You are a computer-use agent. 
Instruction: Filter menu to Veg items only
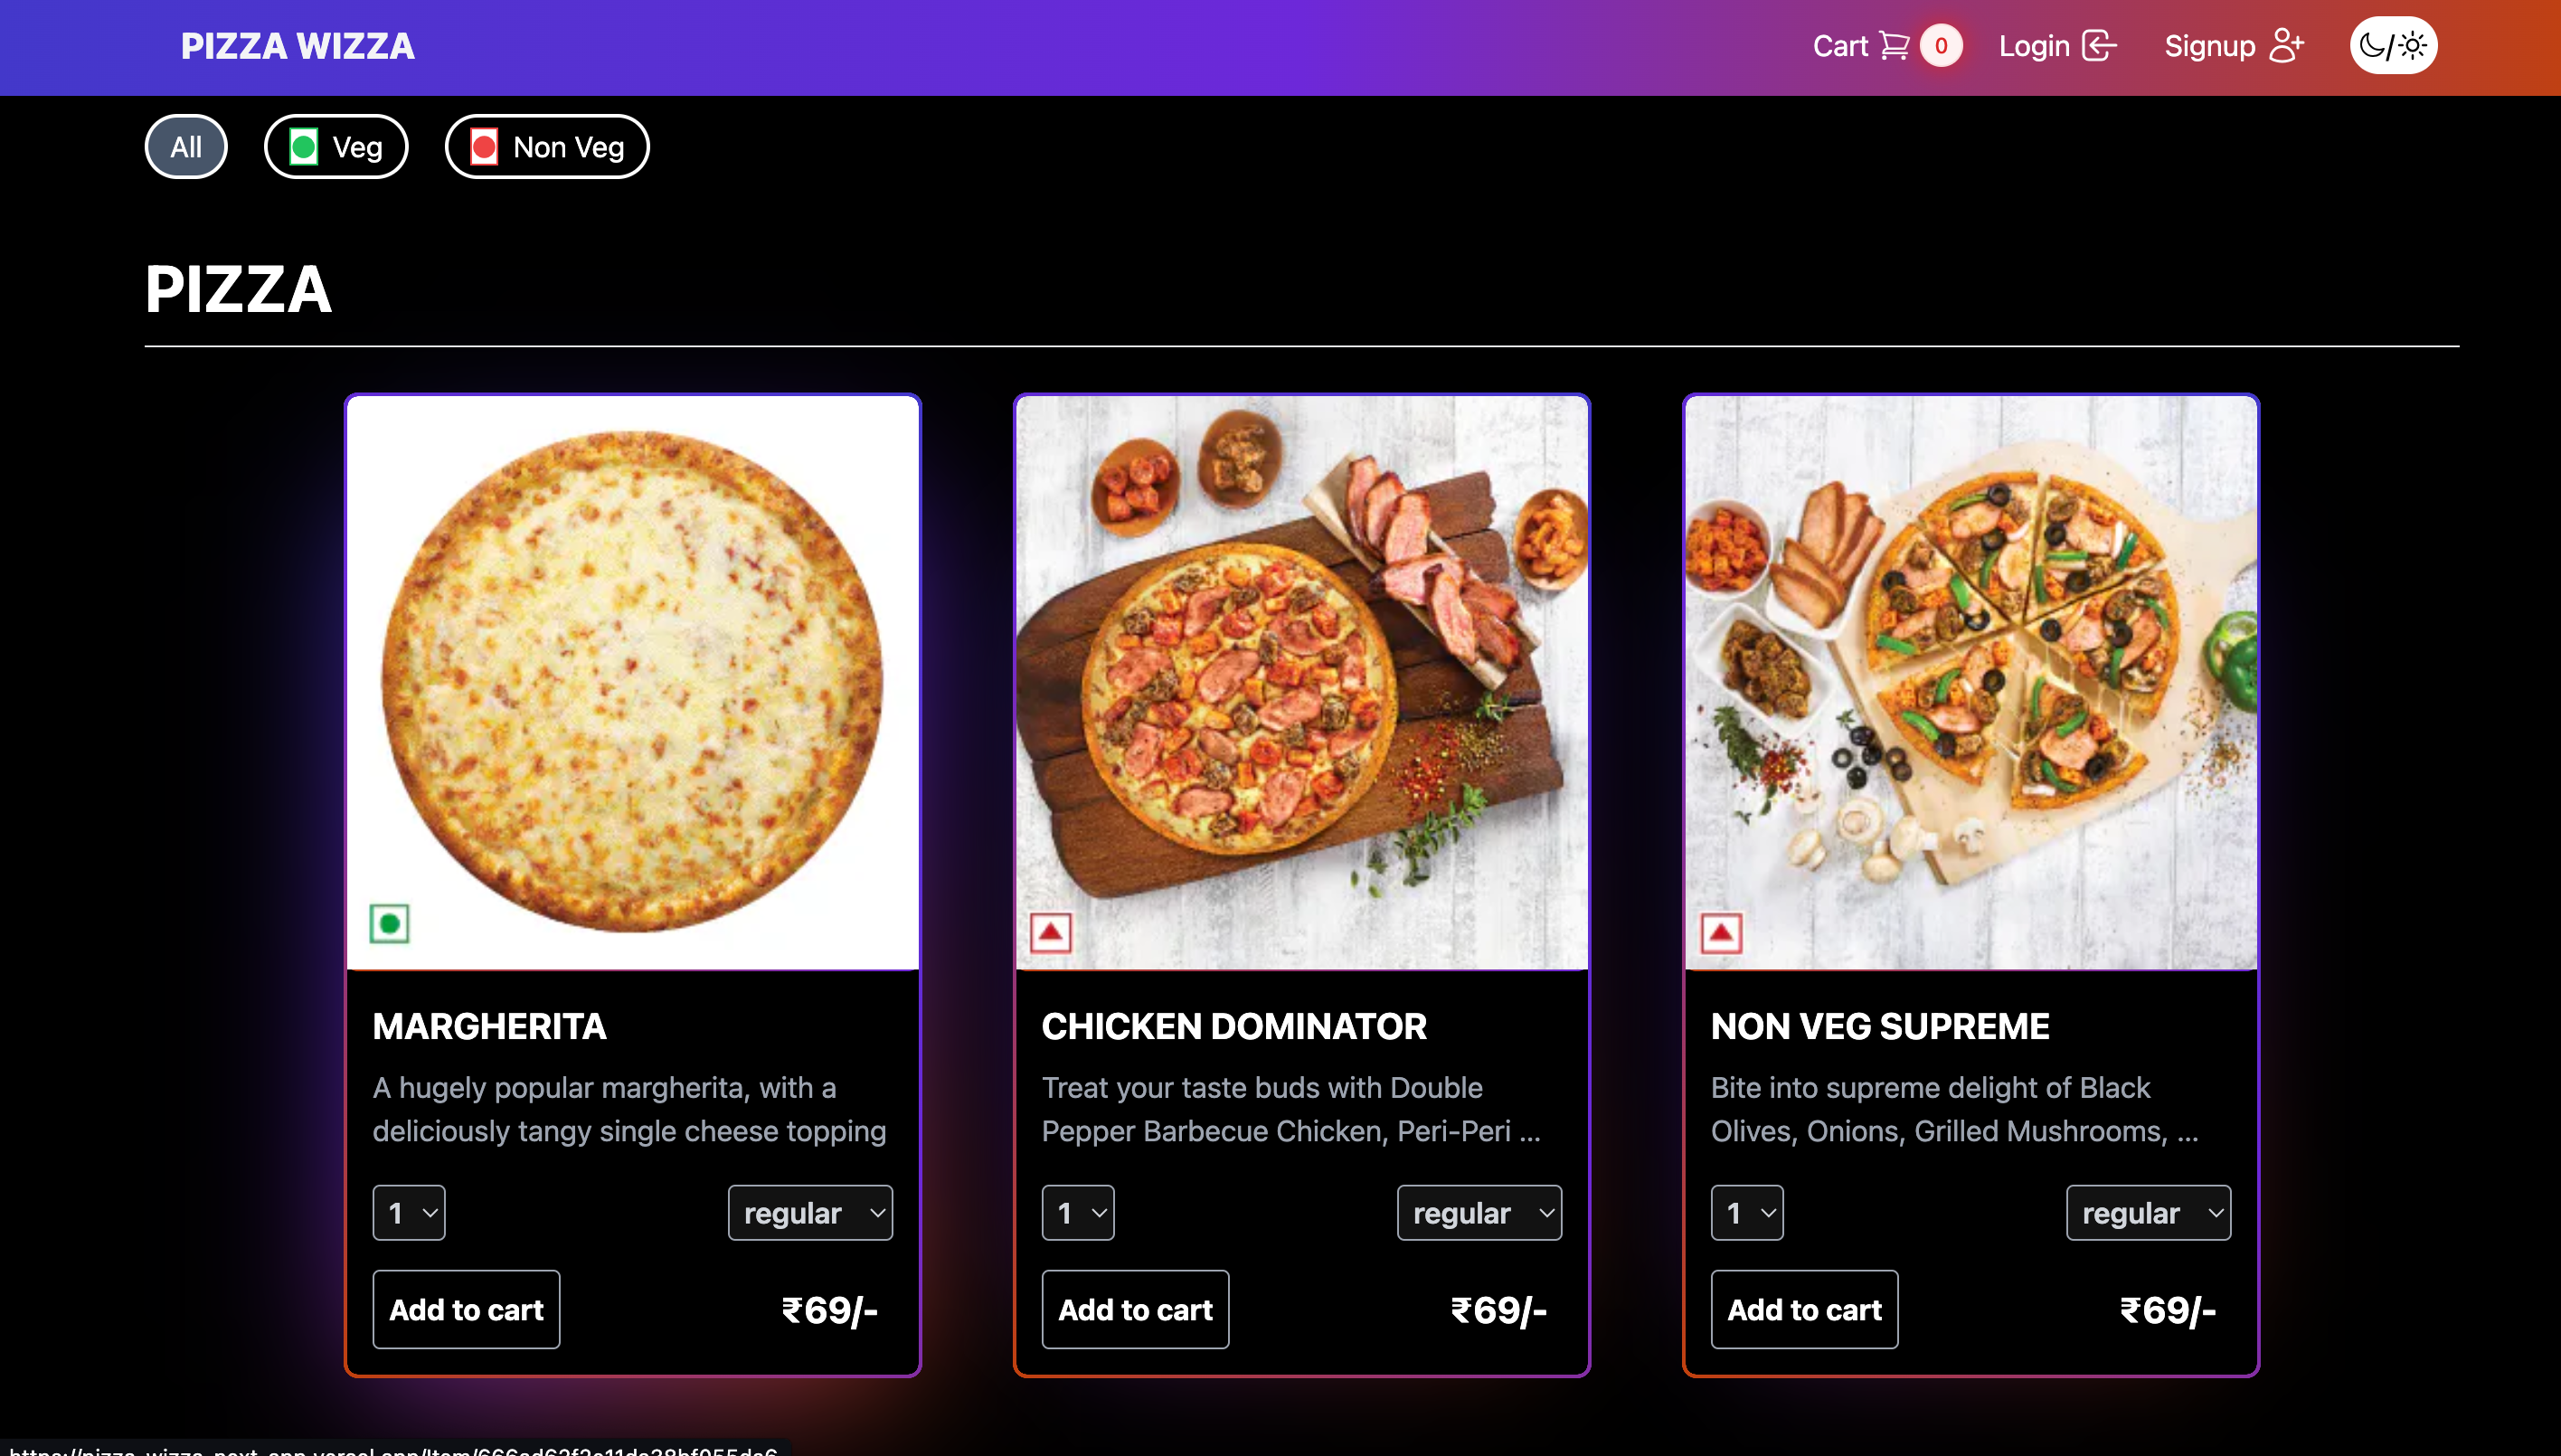point(336,147)
